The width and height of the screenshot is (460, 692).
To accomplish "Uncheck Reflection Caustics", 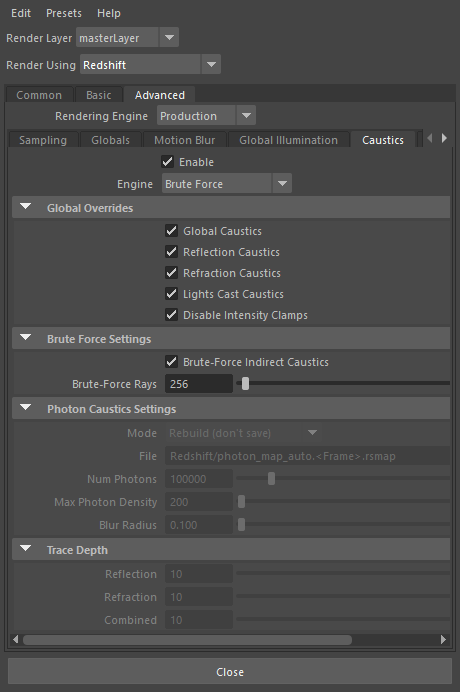I will [171, 252].
